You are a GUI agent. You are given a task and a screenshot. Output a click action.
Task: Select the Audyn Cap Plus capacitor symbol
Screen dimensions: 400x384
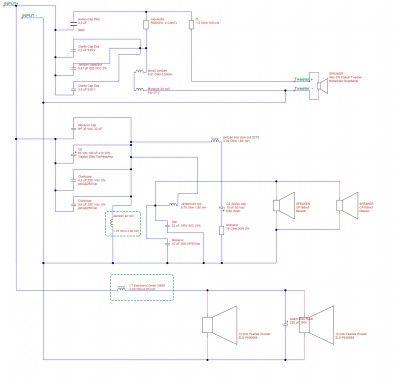(x=74, y=24)
